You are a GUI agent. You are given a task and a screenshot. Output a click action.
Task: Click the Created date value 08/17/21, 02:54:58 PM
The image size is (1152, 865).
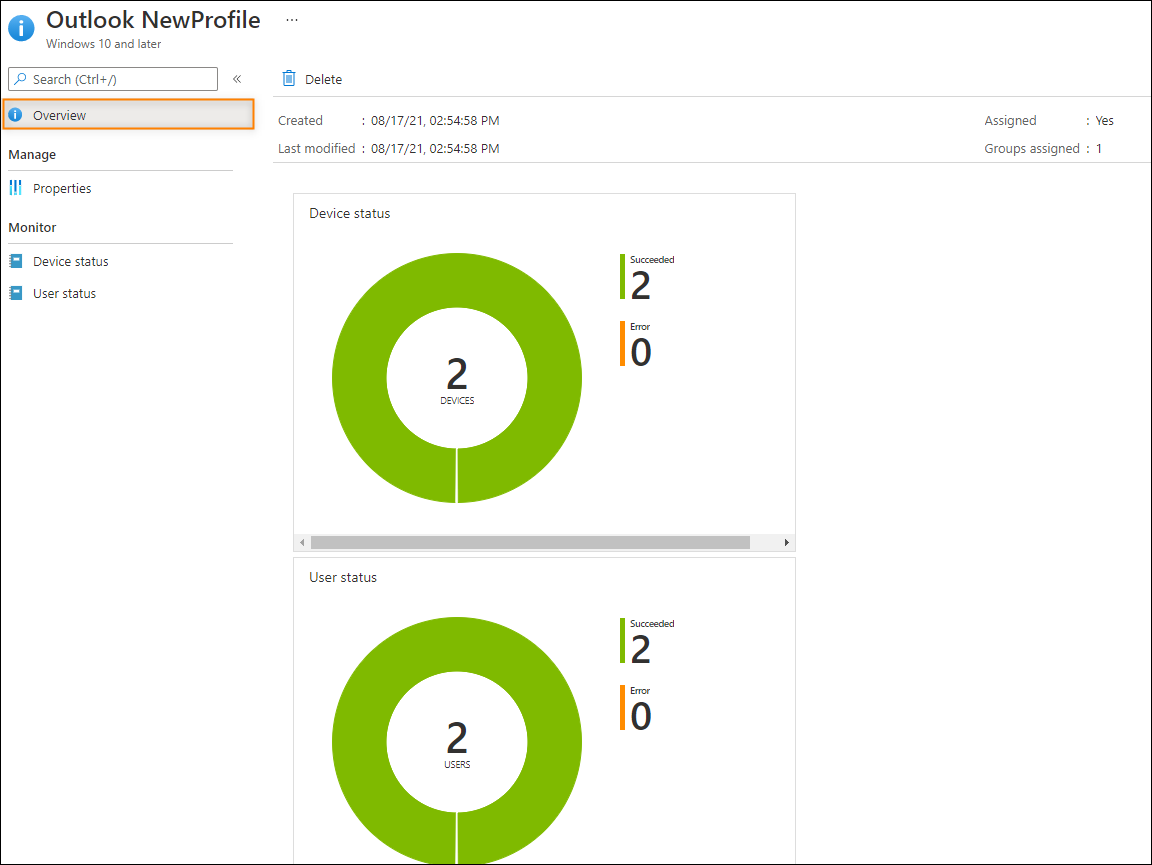pos(435,121)
